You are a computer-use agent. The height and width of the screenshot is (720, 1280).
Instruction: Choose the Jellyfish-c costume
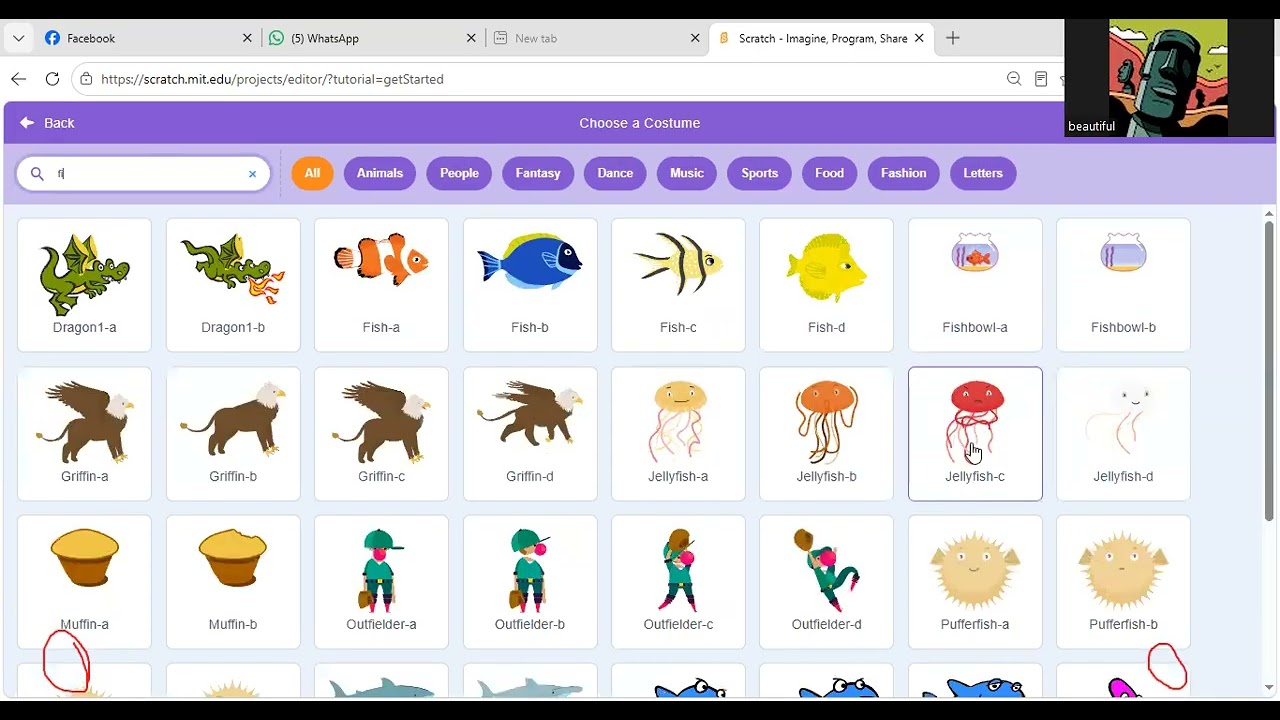point(975,434)
